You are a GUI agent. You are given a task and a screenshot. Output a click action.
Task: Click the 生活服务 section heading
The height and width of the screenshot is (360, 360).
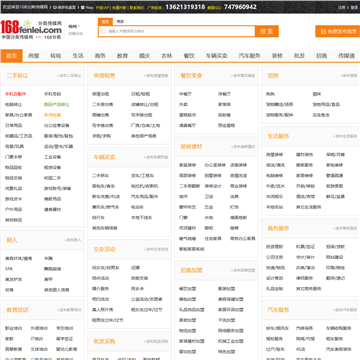pyautogui.click(x=278, y=136)
